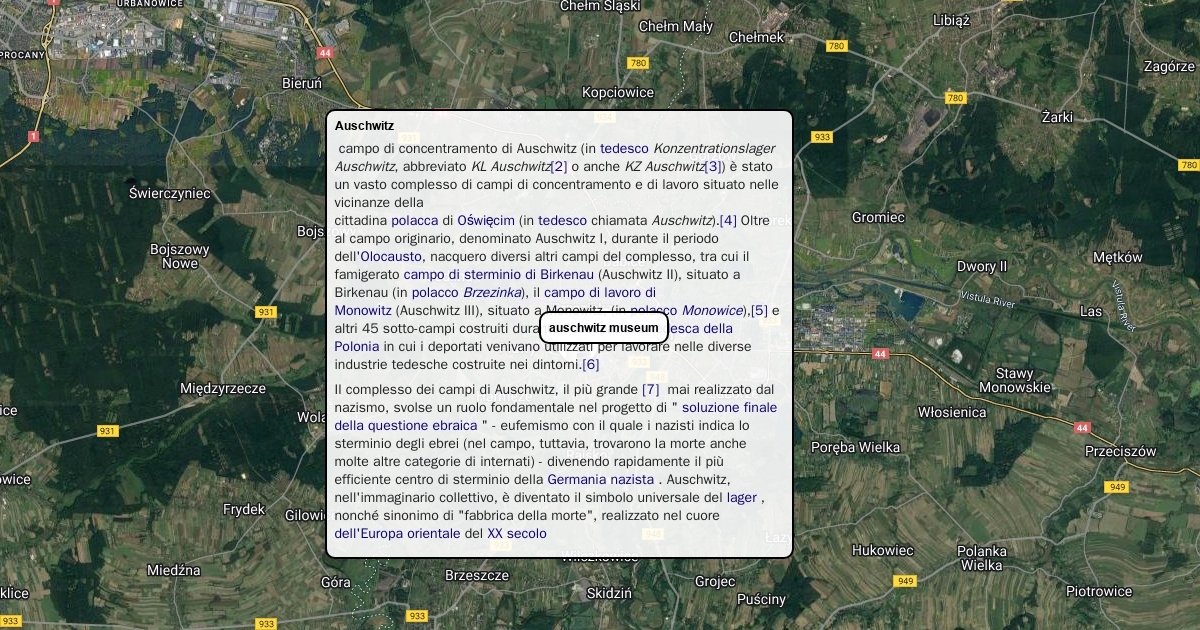
Task: Click the route 949 shield near Hukowiec
Action: pyautogui.click(x=905, y=581)
